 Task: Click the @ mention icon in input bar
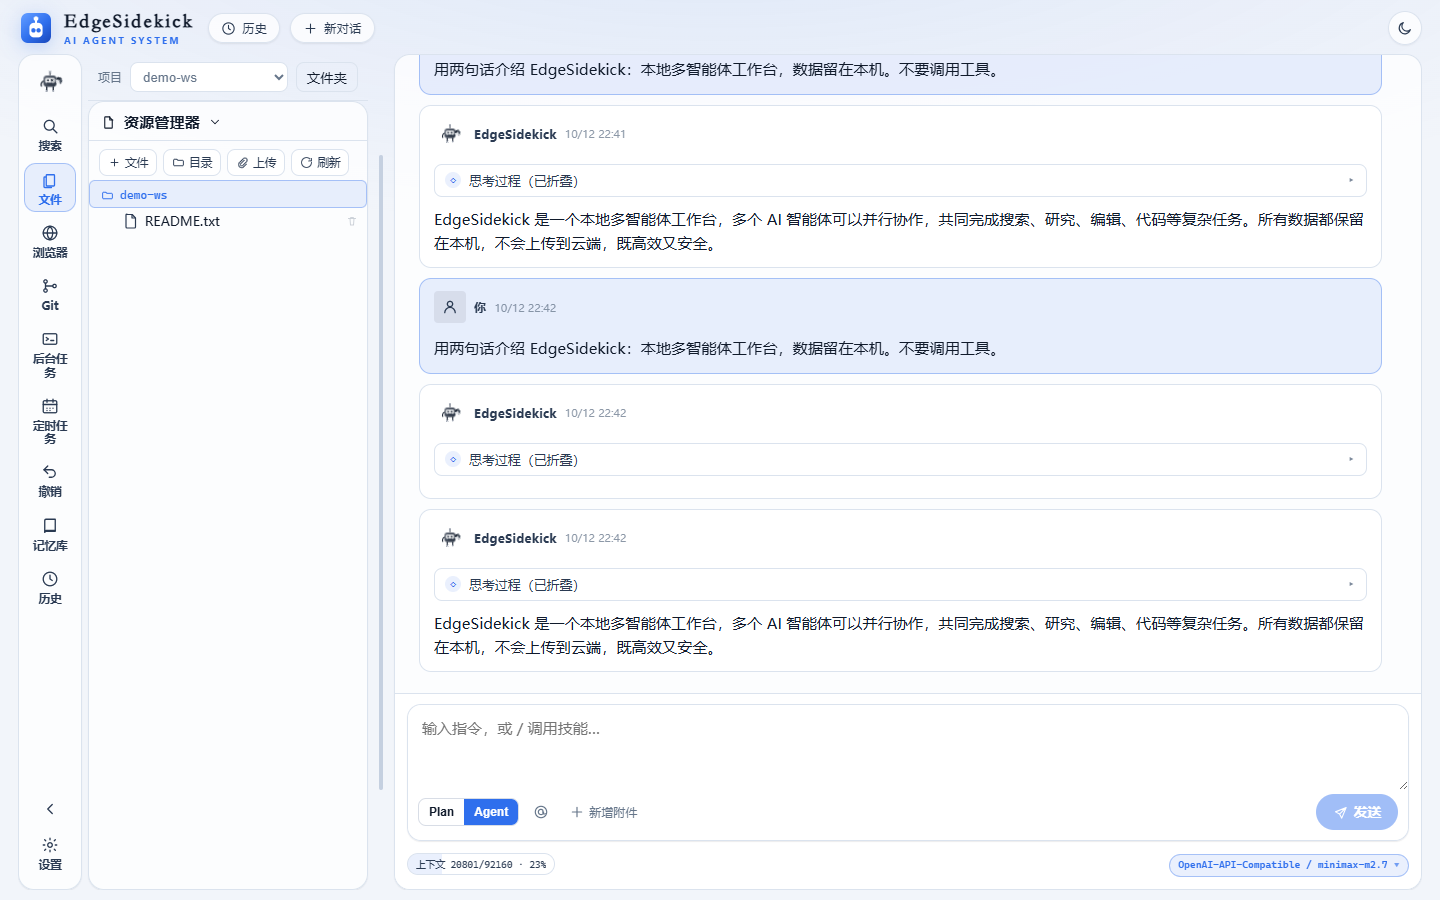[541, 812]
